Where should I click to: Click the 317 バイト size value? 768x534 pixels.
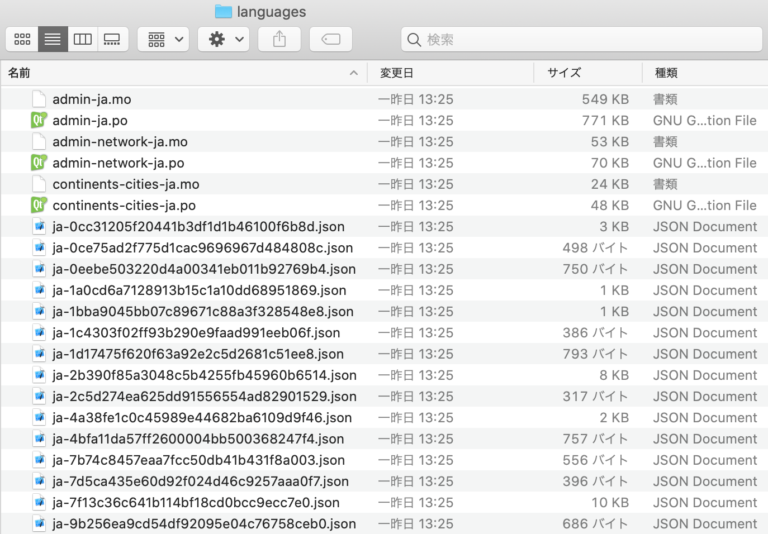[595, 396]
